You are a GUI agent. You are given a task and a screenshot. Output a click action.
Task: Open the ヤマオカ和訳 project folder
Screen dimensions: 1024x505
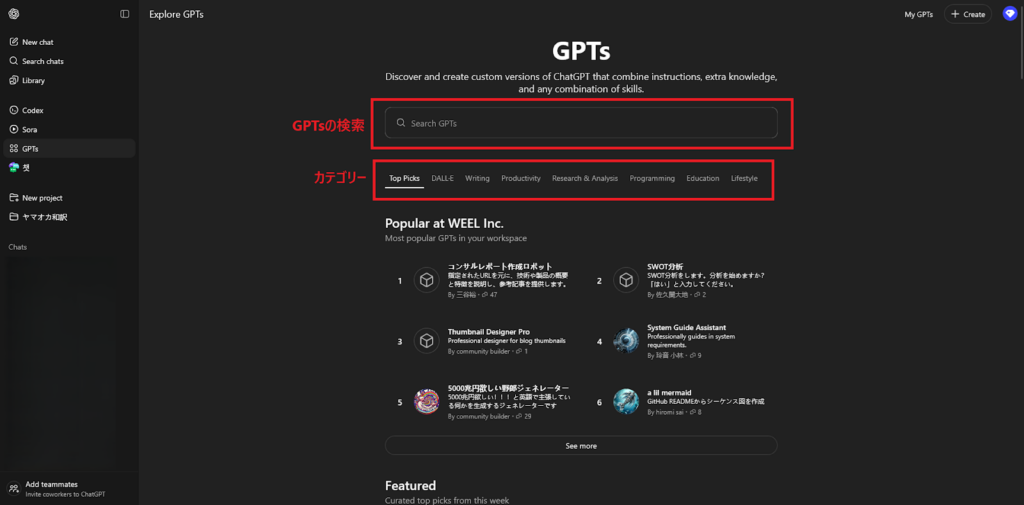tap(69, 217)
